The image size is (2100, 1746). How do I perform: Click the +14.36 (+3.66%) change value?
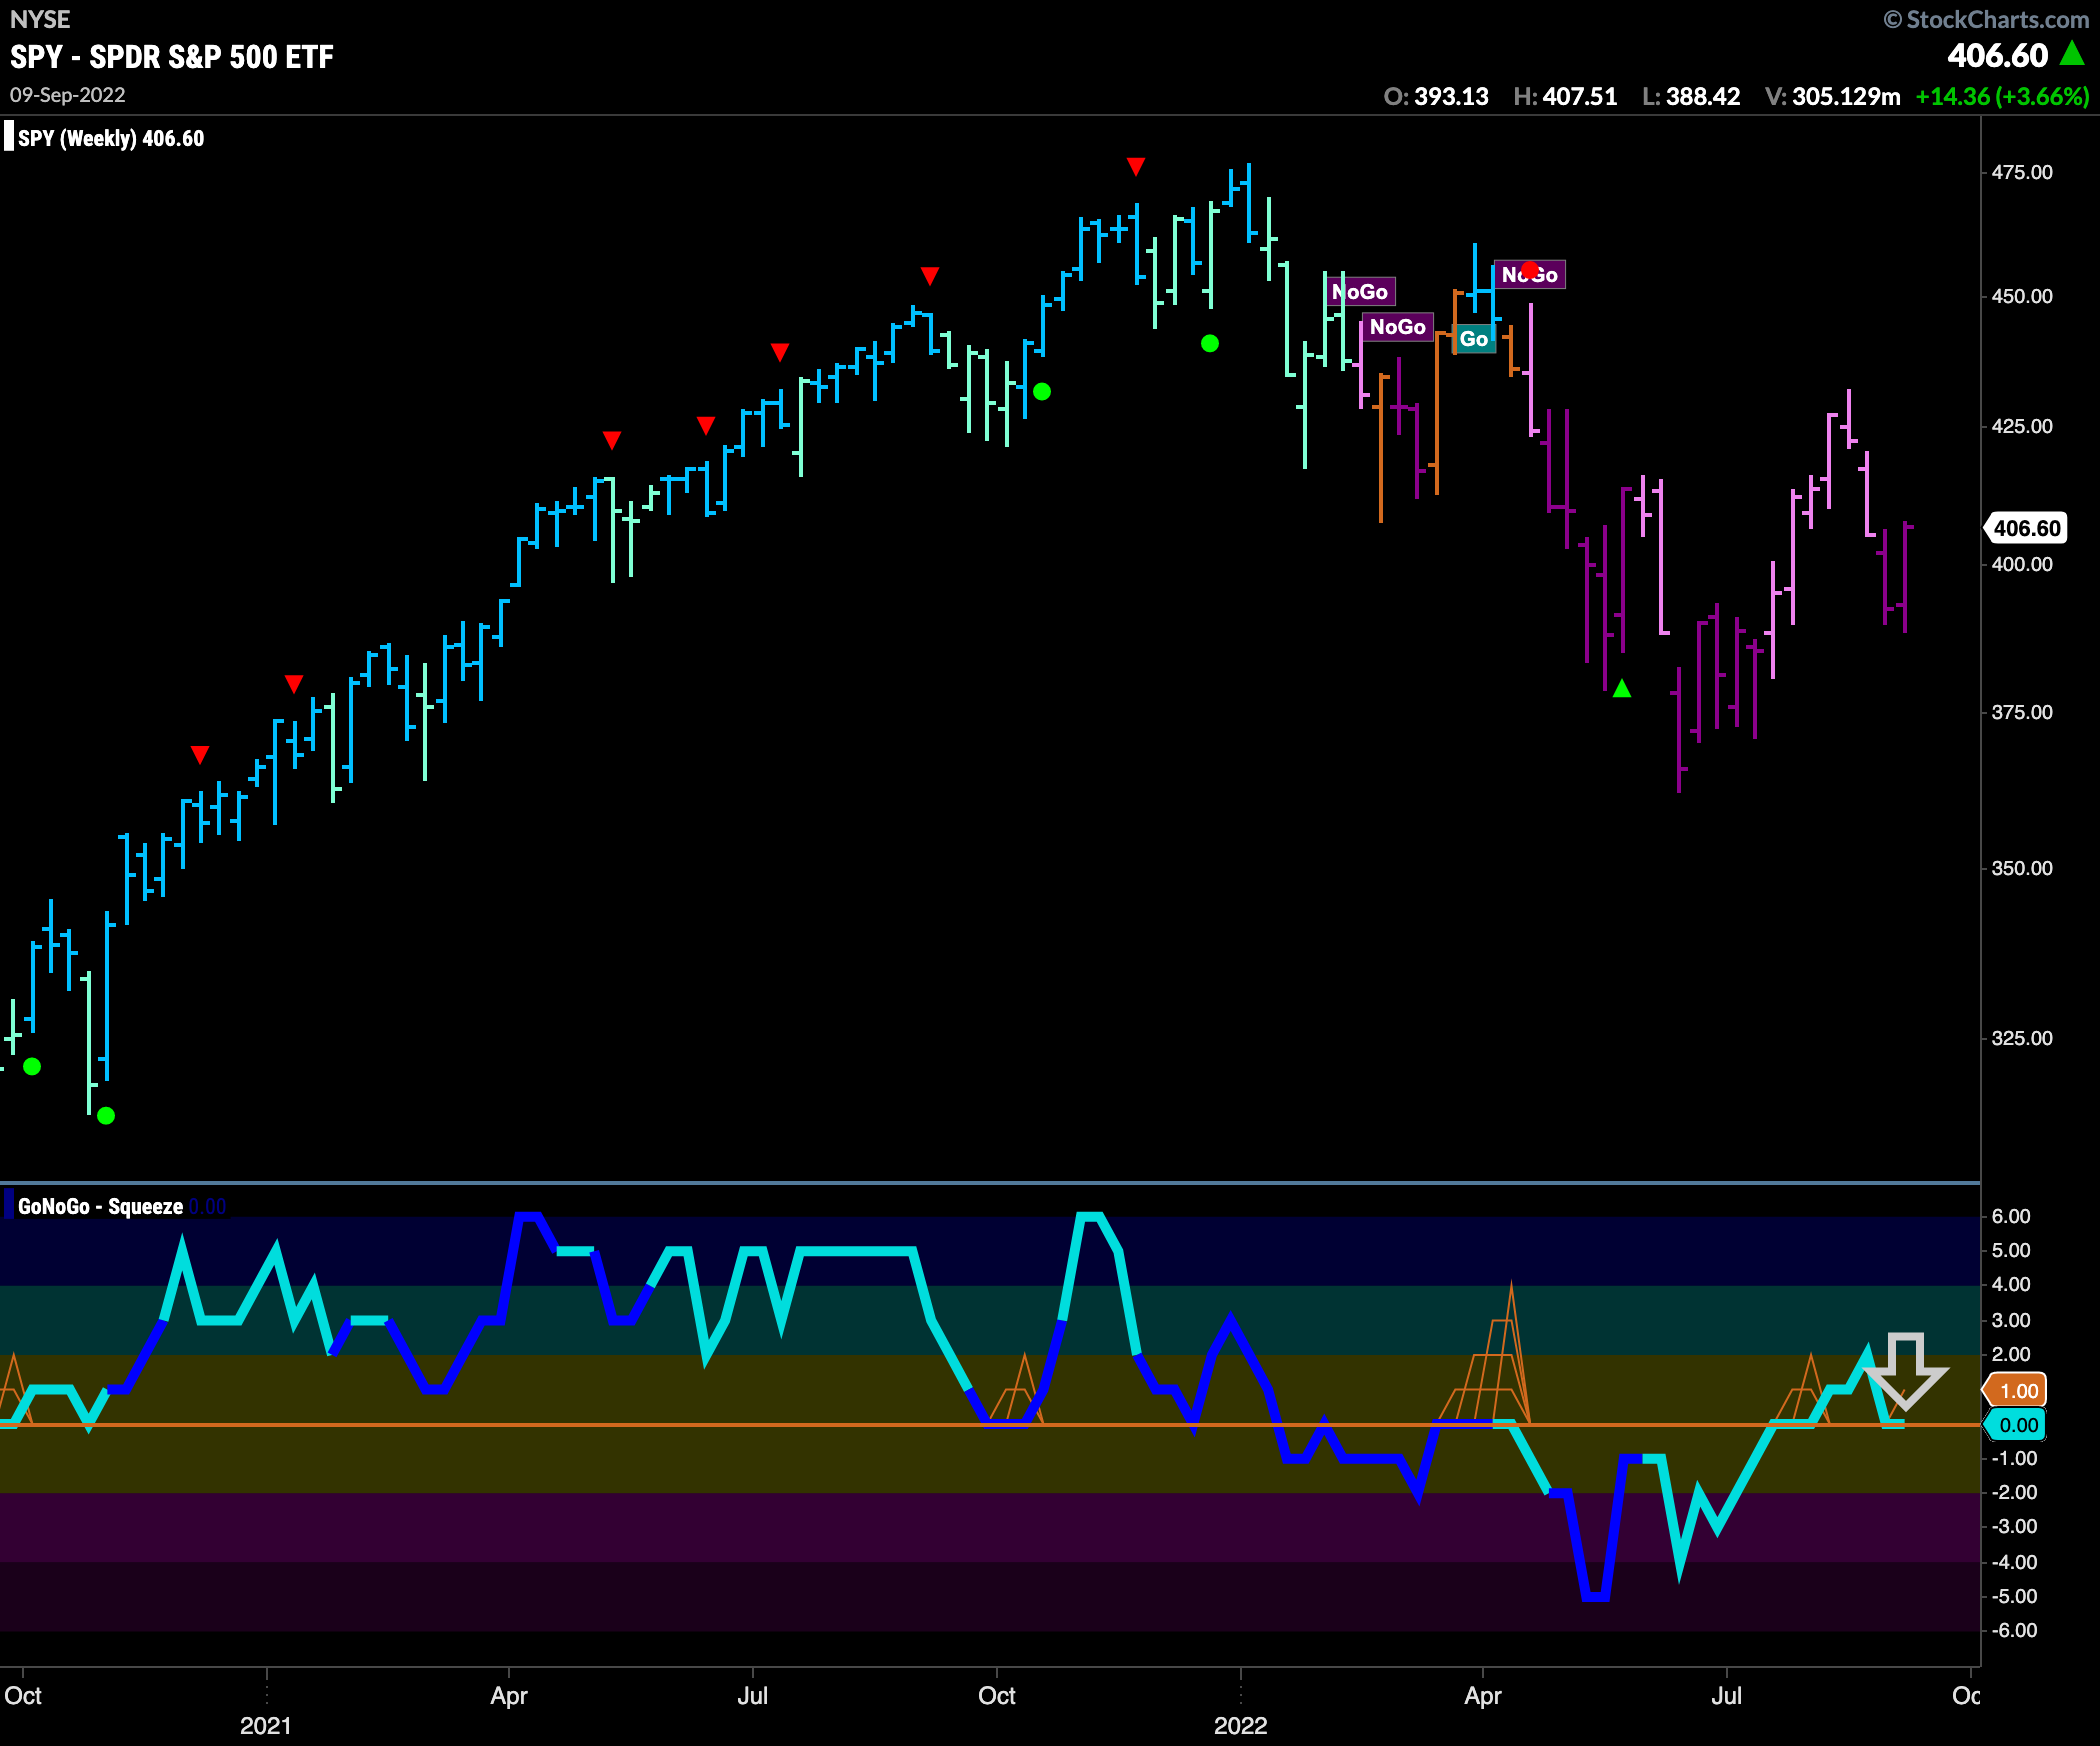[x=2002, y=97]
